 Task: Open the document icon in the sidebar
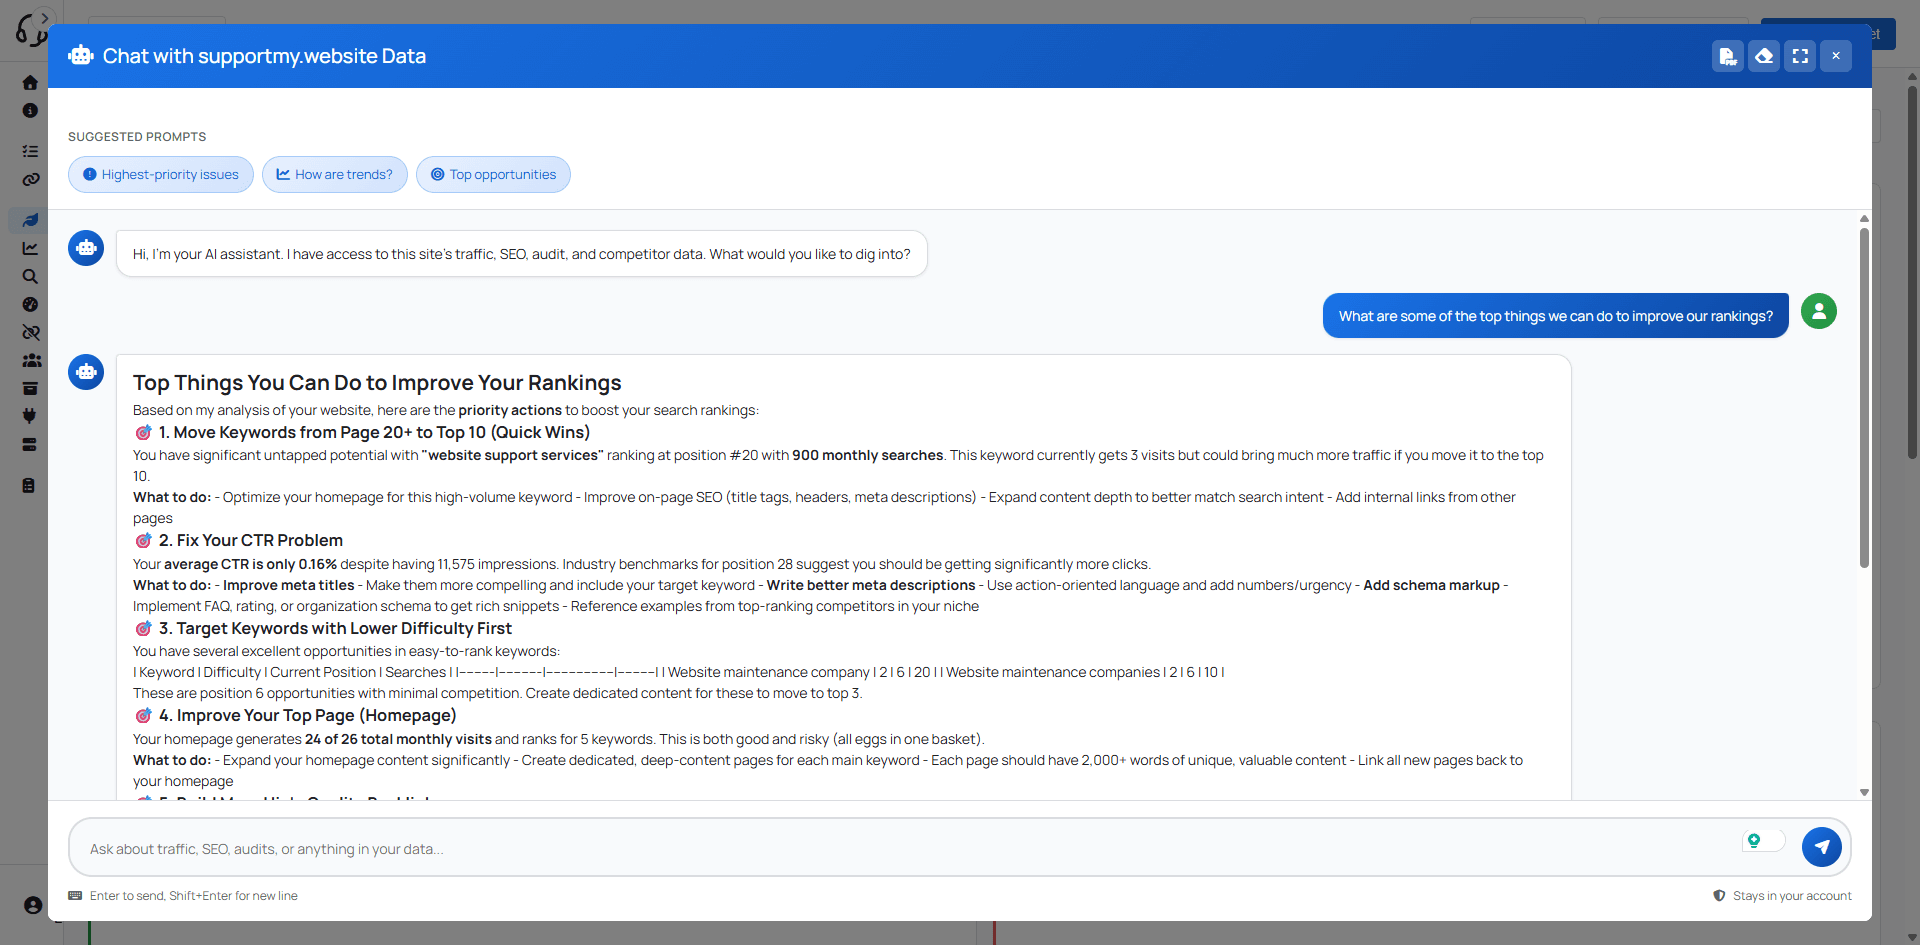point(30,486)
